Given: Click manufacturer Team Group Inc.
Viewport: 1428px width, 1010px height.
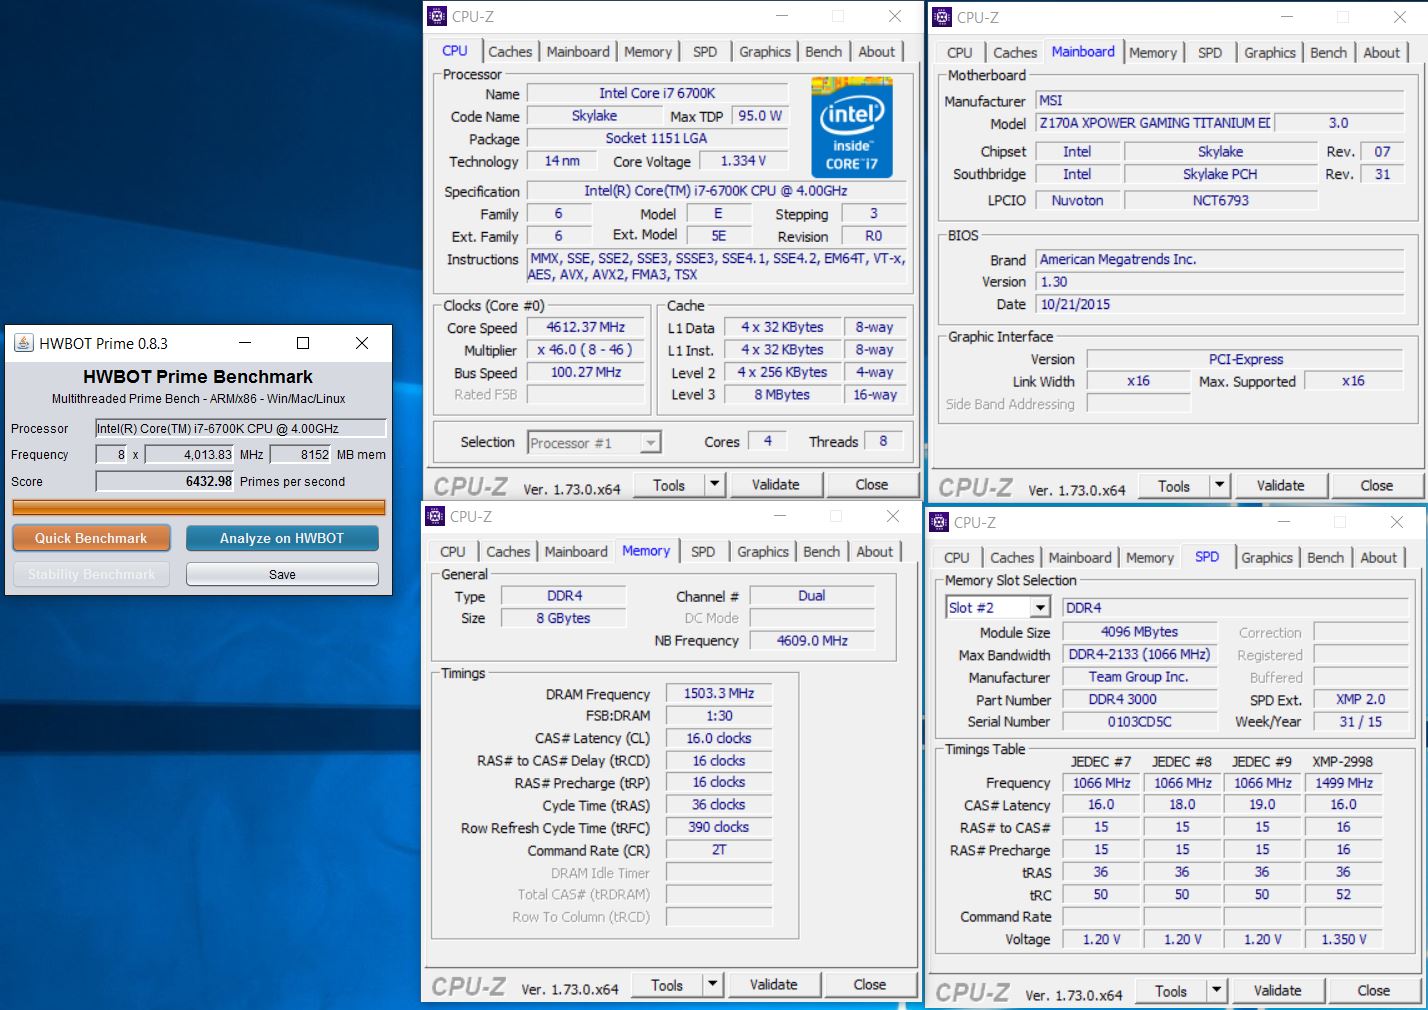Looking at the screenshot, I should (1139, 677).
